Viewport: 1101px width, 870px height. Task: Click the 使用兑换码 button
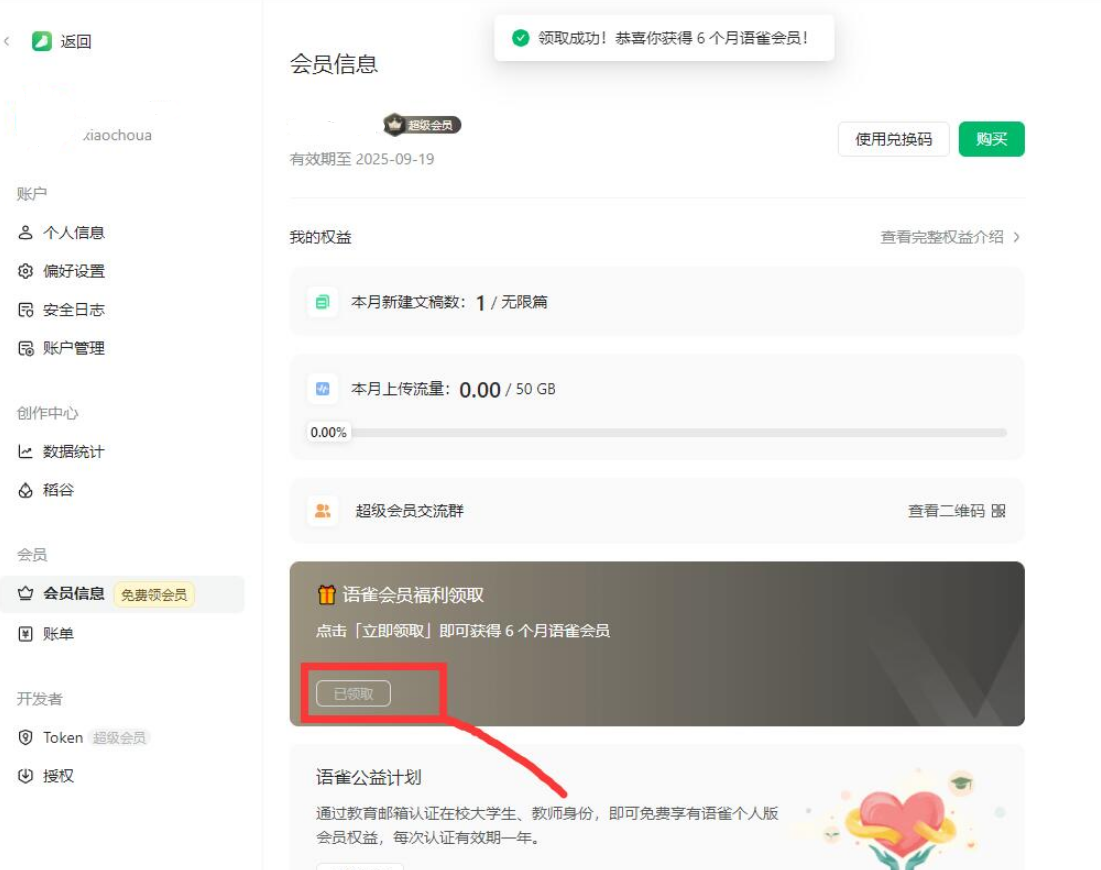tap(893, 139)
